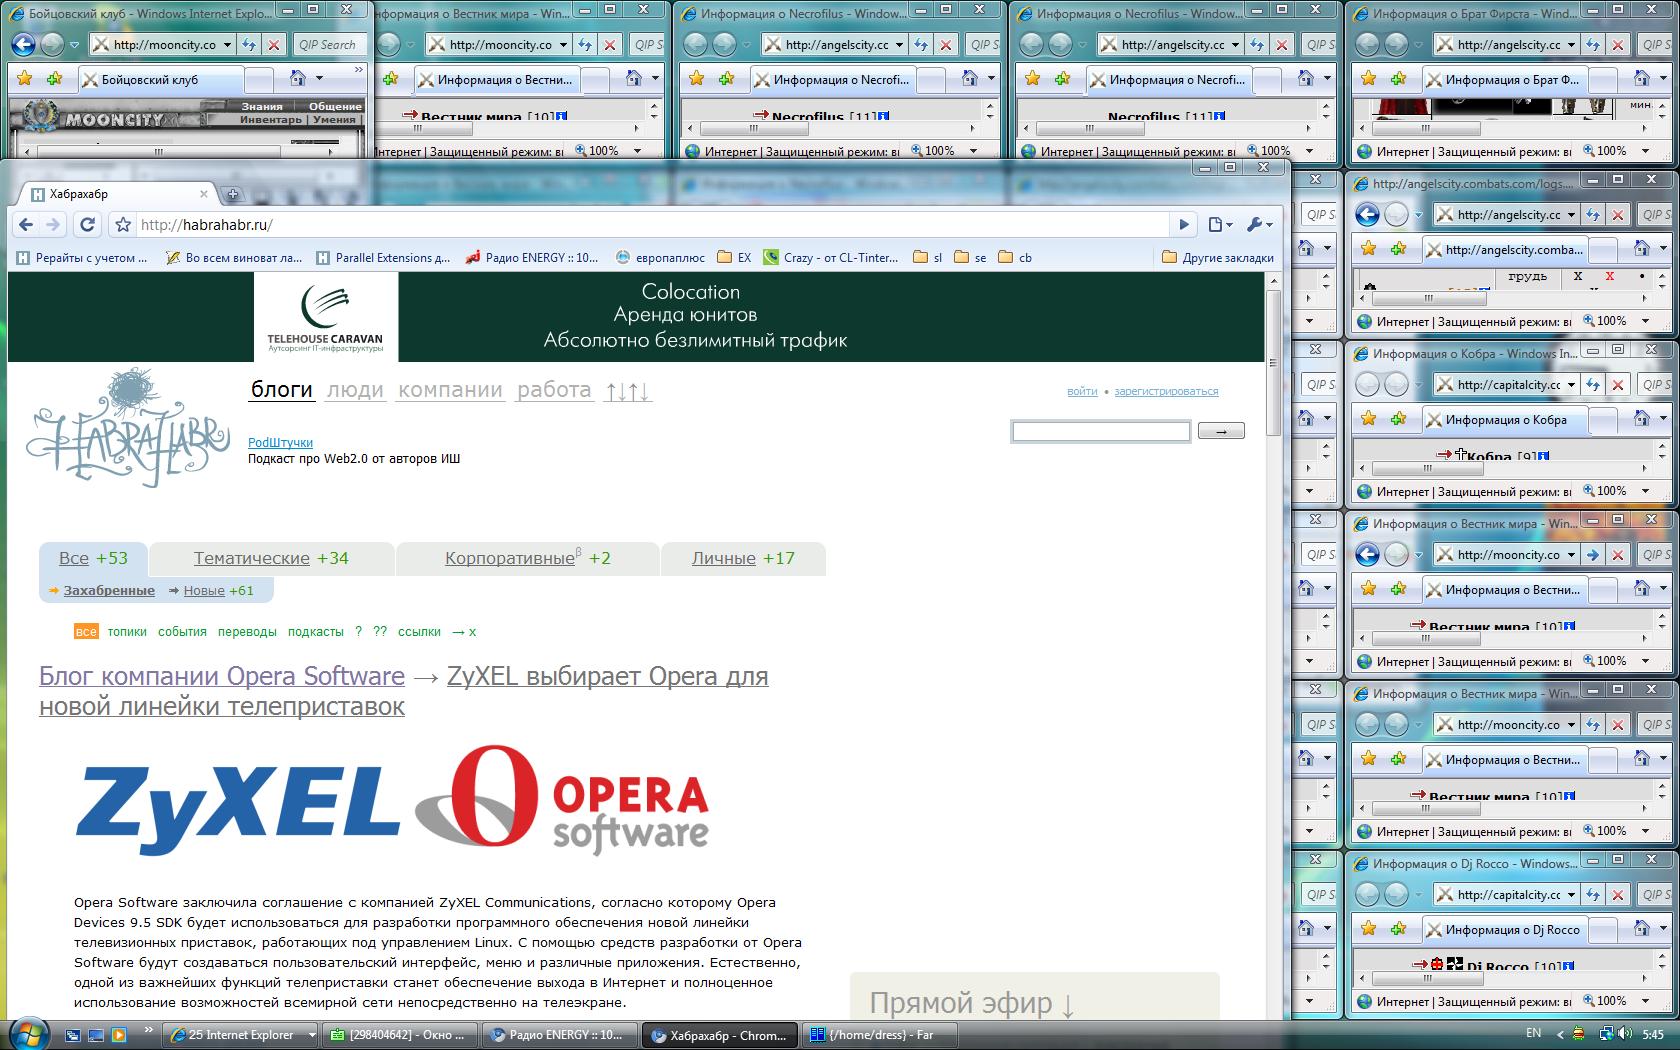Viewport: 1680px width, 1050px height.
Task: Open the Parallel Extensions bookmark
Action: (x=383, y=258)
